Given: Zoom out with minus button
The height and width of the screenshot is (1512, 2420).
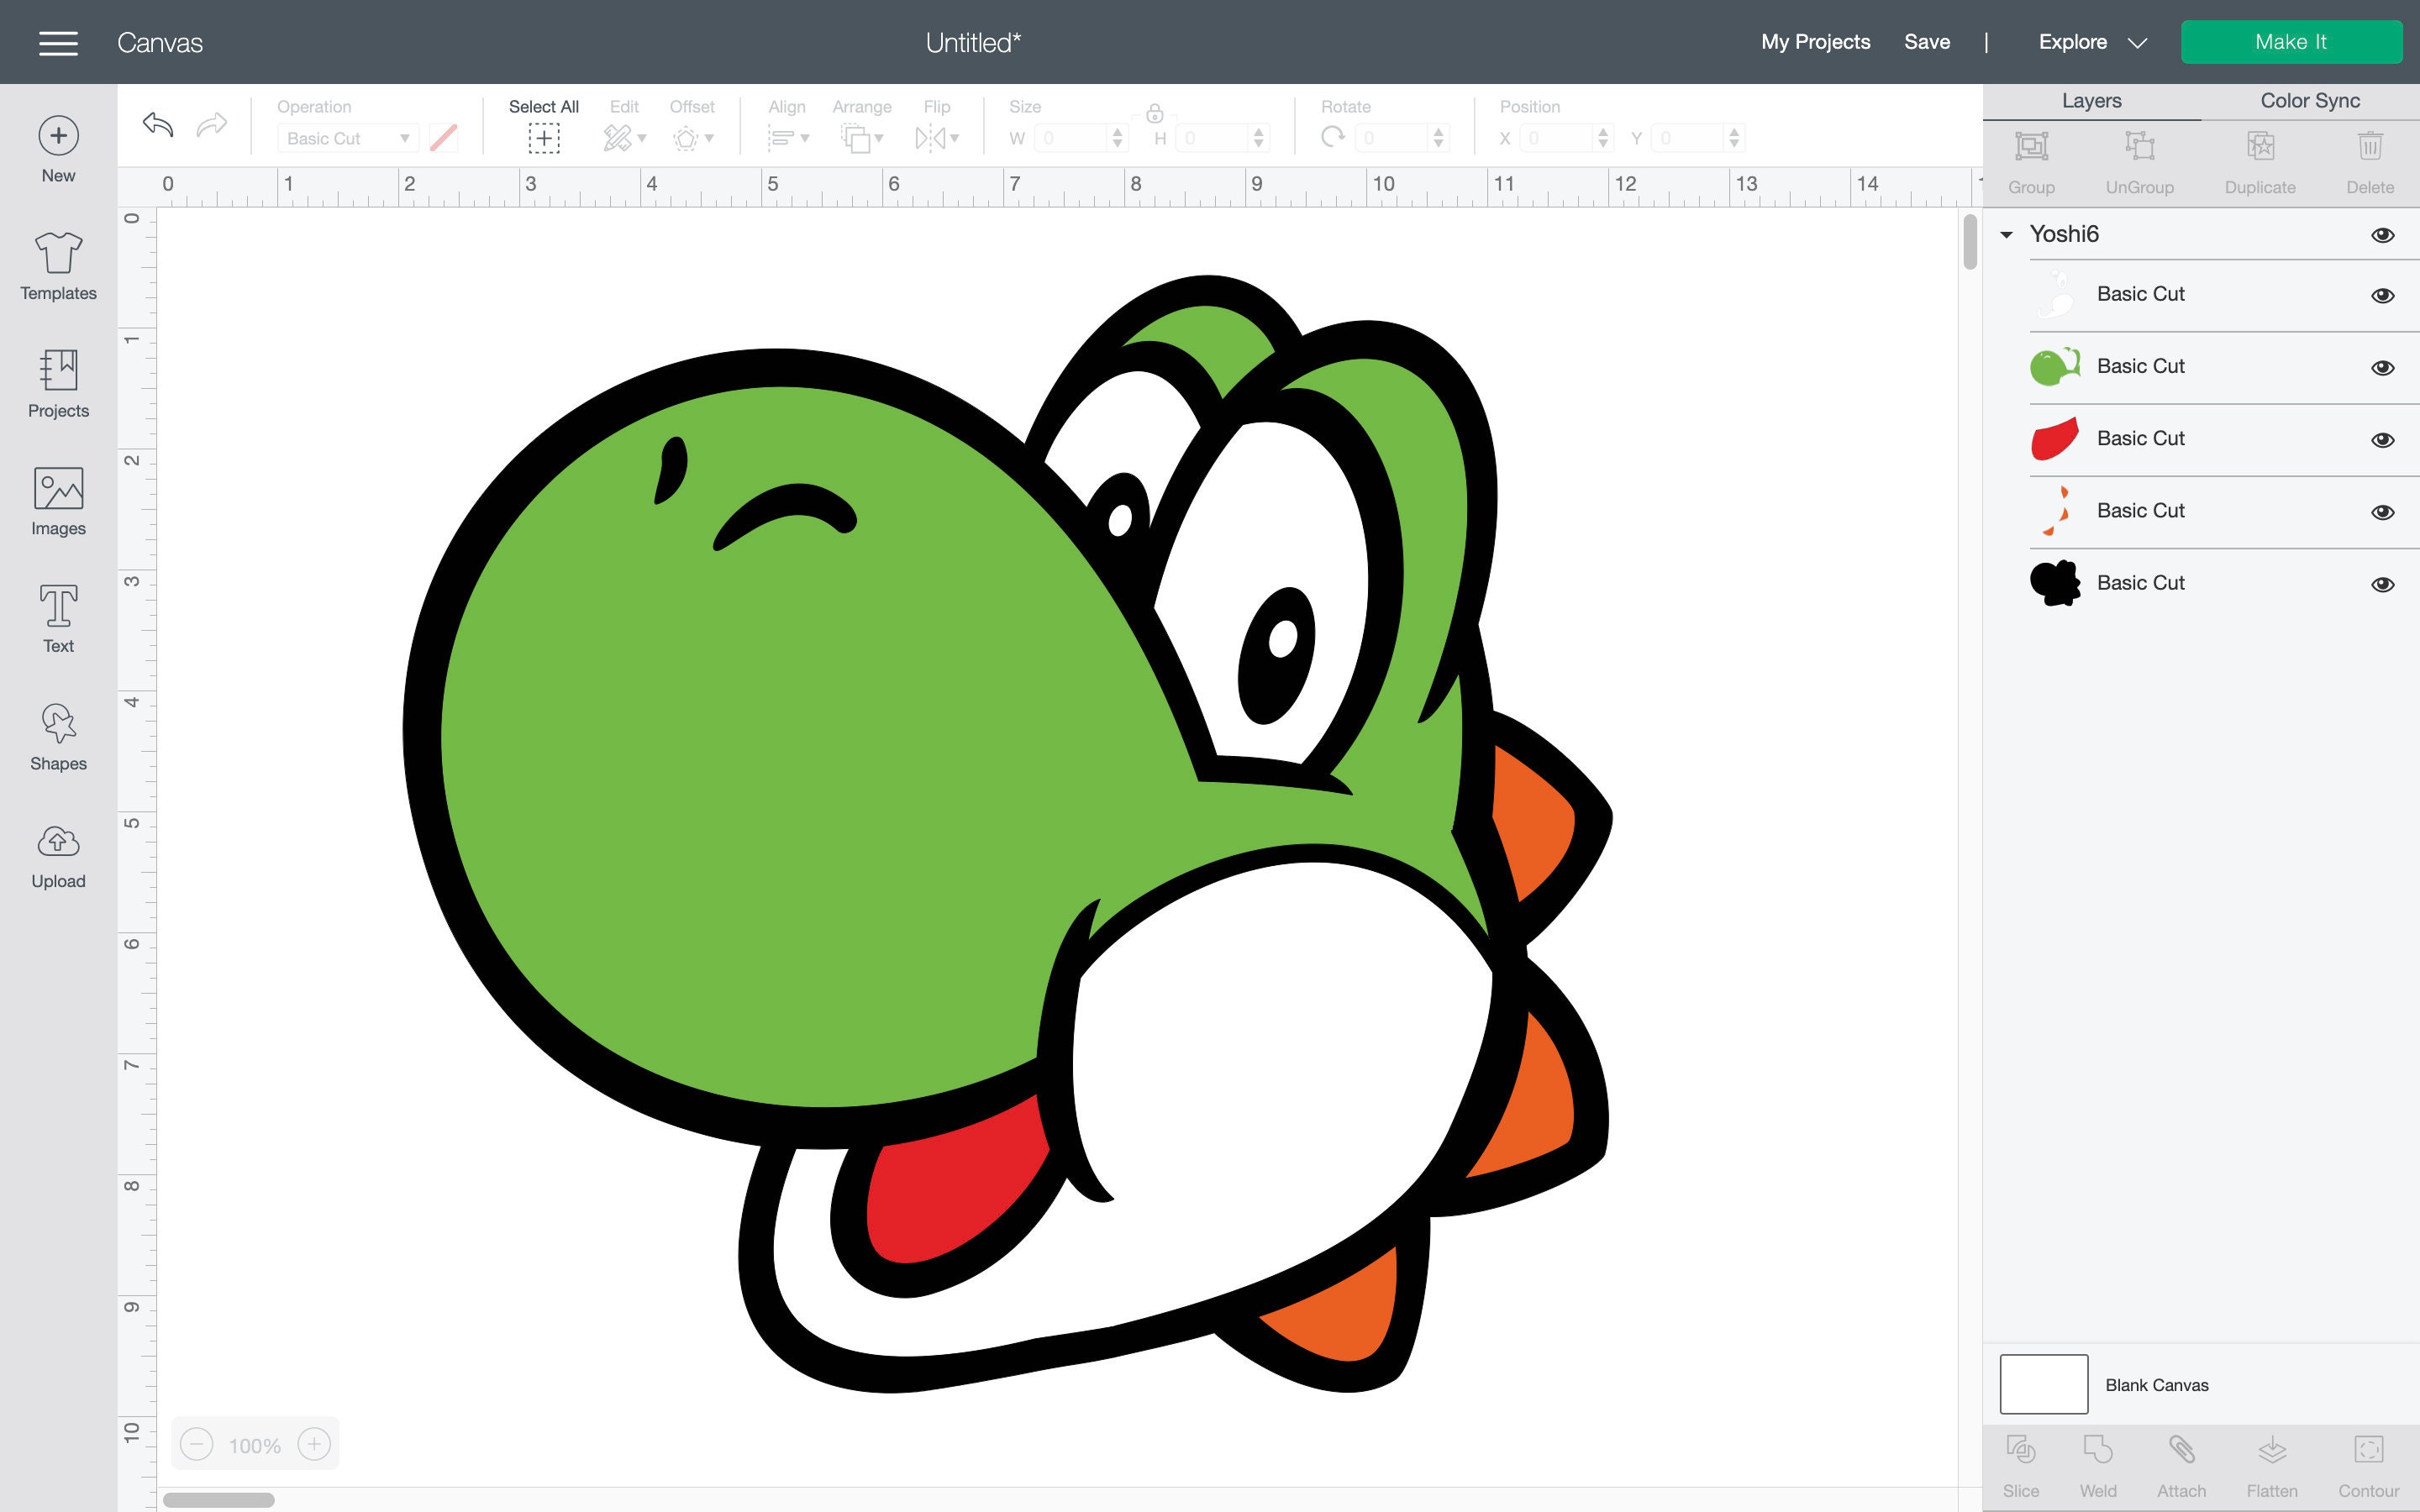Looking at the screenshot, I should tap(197, 1444).
